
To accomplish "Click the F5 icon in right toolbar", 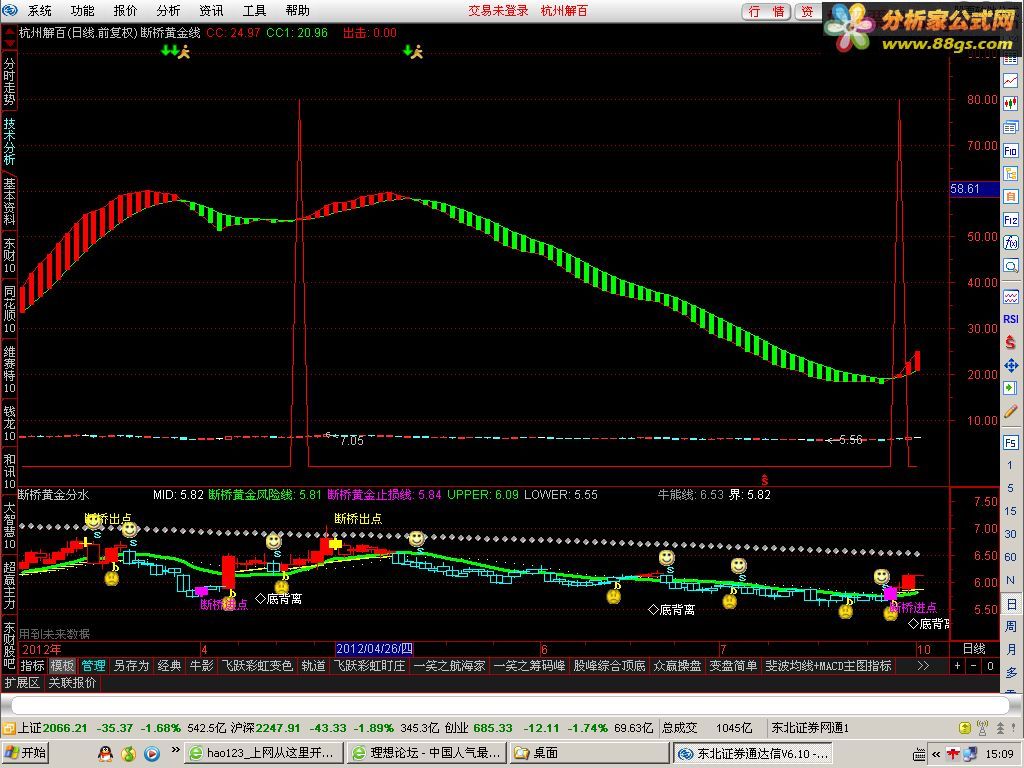I will (x=1010, y=442).
